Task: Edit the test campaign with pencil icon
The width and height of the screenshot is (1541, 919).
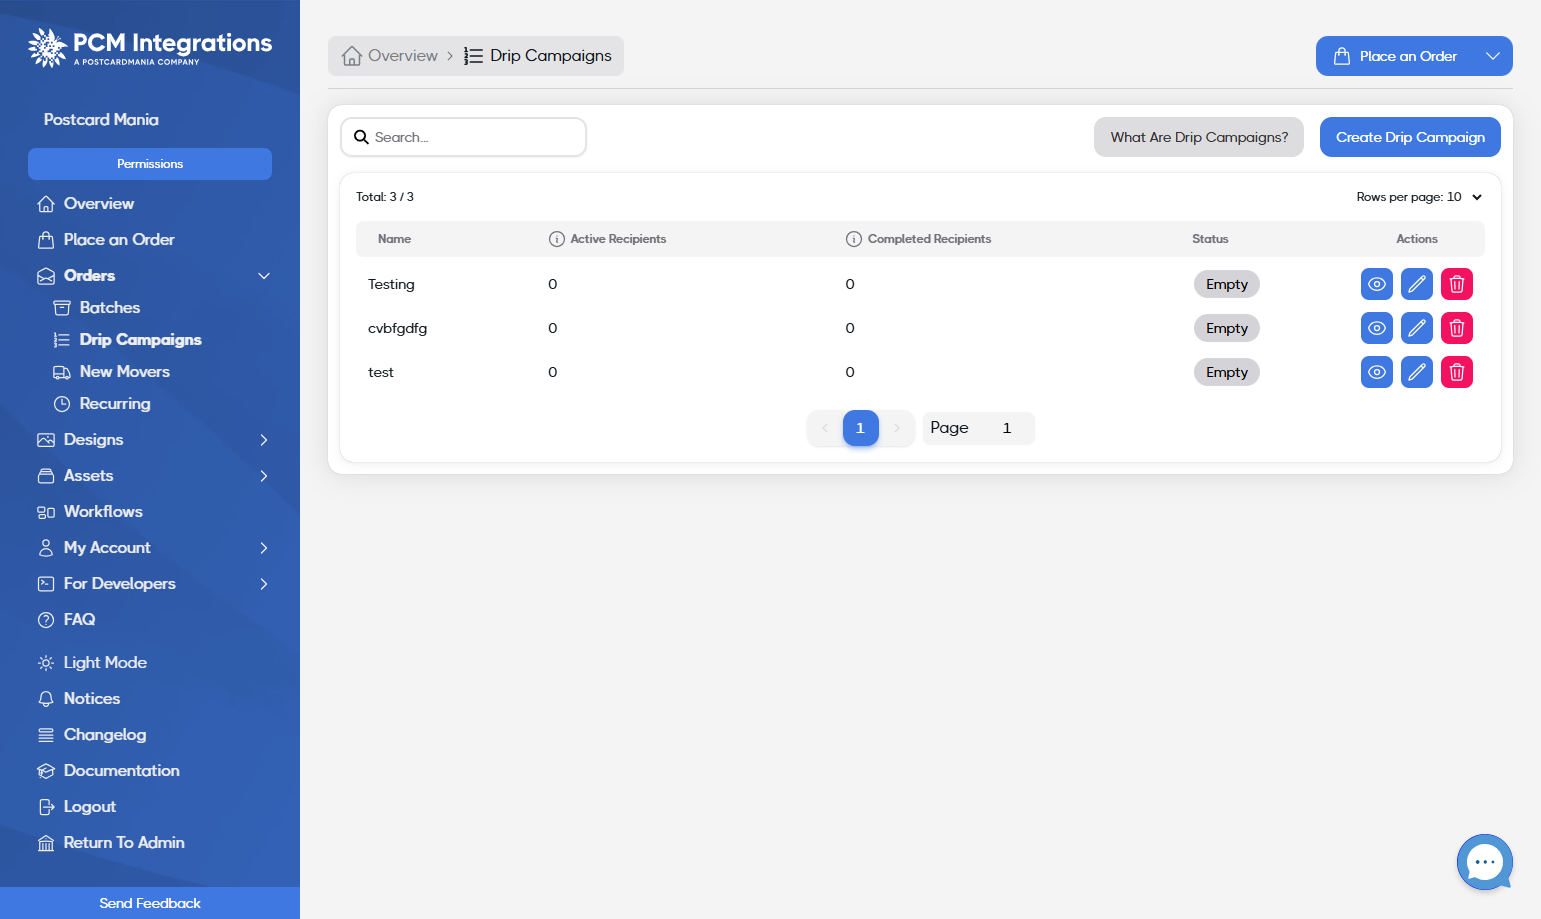Action: point(1417,372)
